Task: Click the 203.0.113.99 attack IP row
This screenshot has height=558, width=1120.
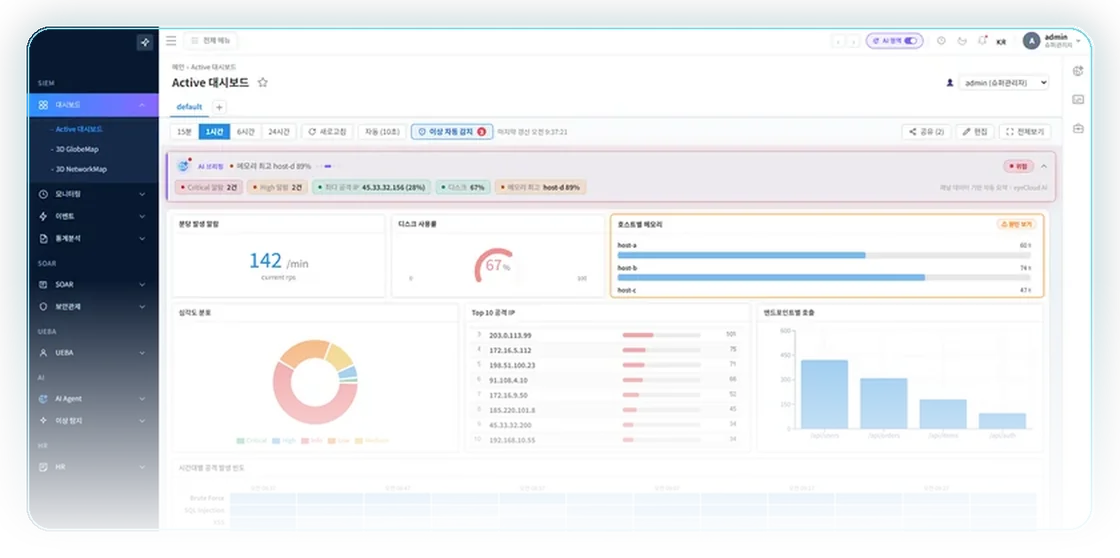Action: (606, 334)
